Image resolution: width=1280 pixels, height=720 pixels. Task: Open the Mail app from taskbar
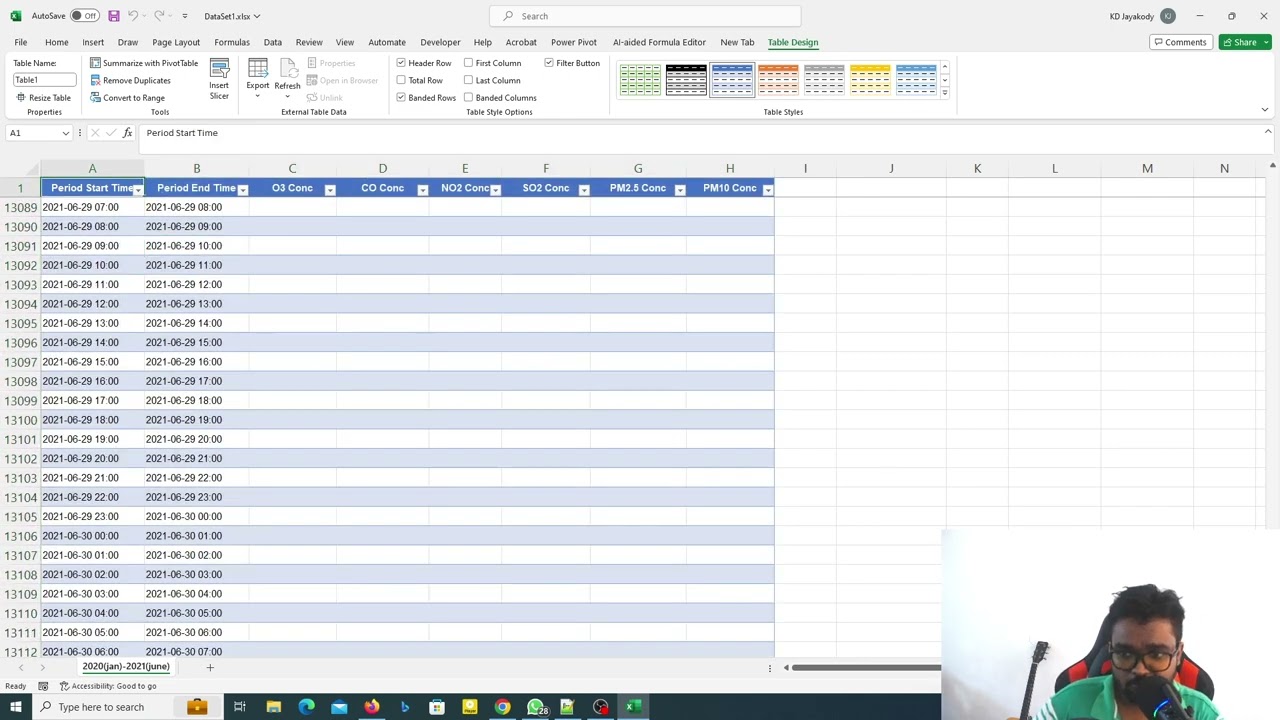(x=339, y=707)
